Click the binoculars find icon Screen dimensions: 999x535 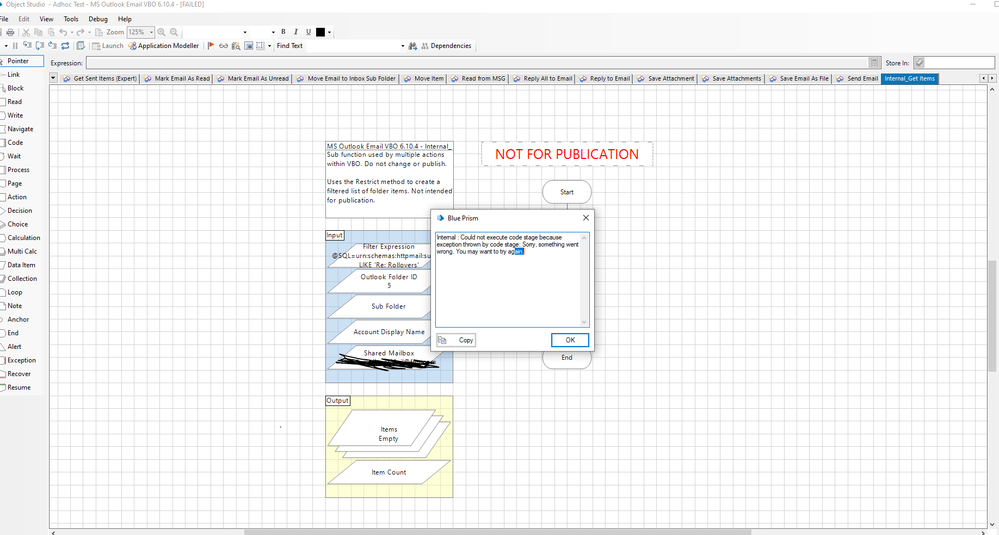click(x=413, y=46)
